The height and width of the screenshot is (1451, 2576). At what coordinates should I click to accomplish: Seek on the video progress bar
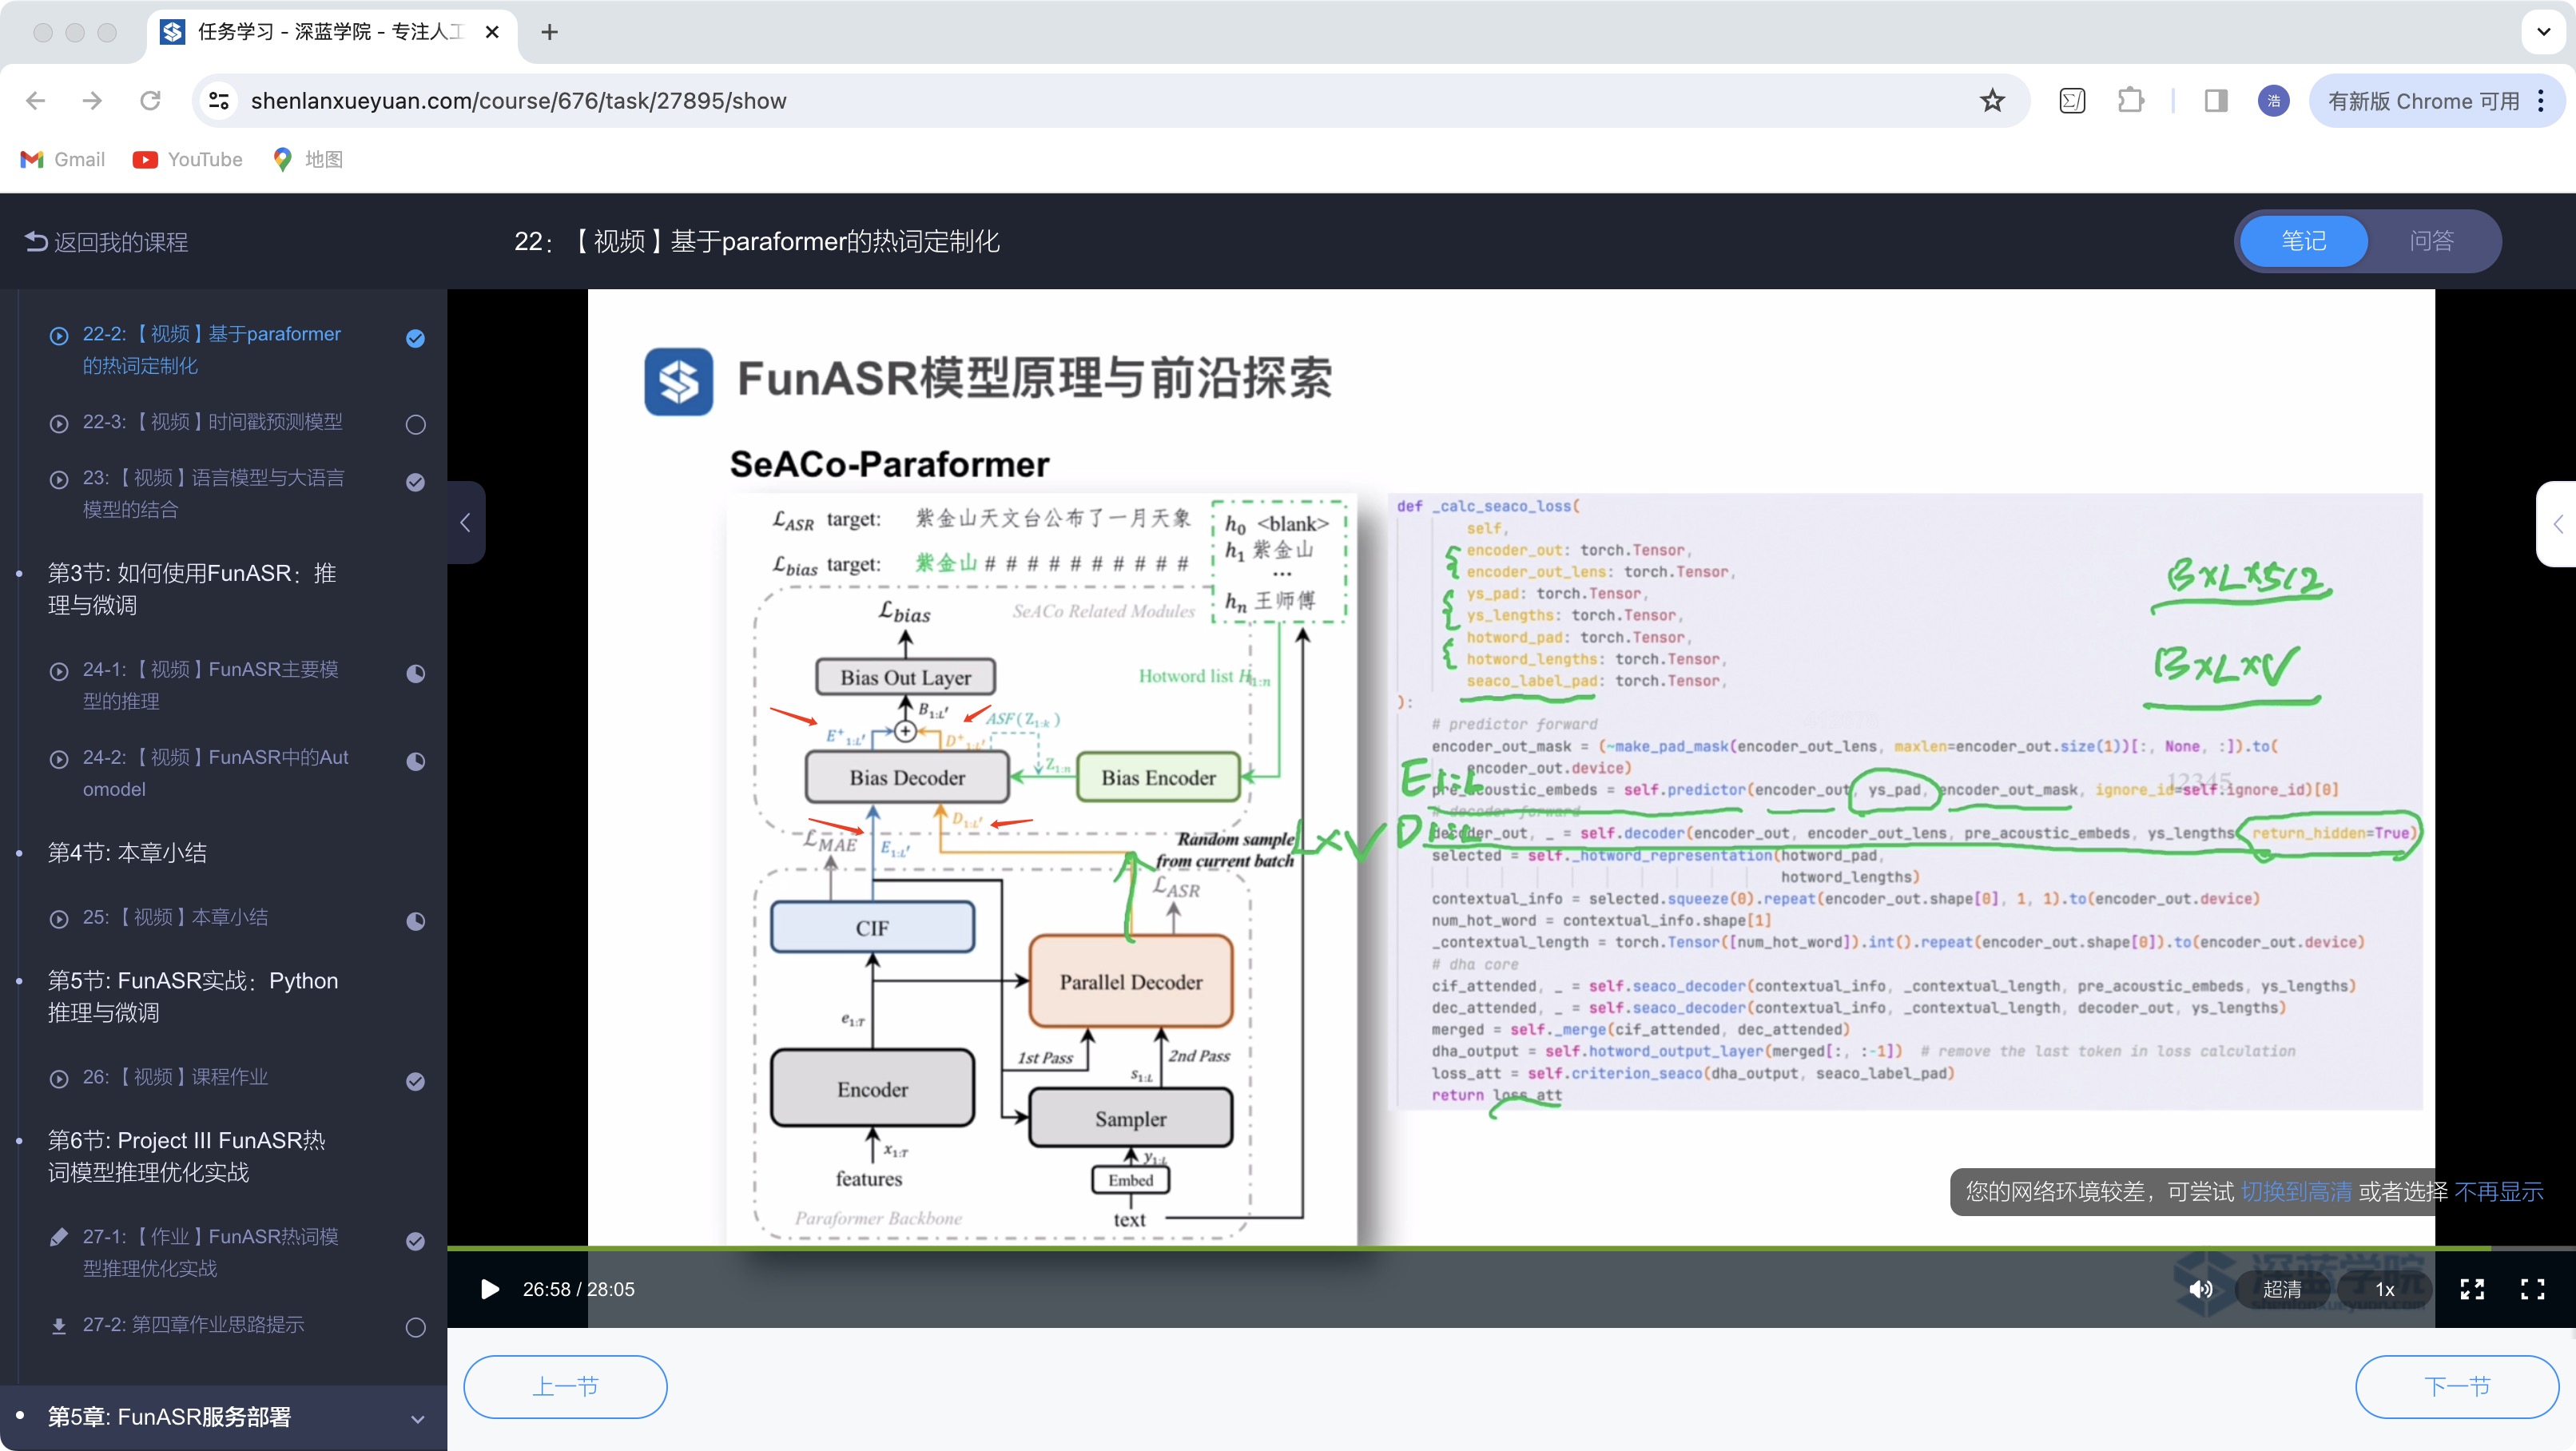click(x=1511, y=1248)
